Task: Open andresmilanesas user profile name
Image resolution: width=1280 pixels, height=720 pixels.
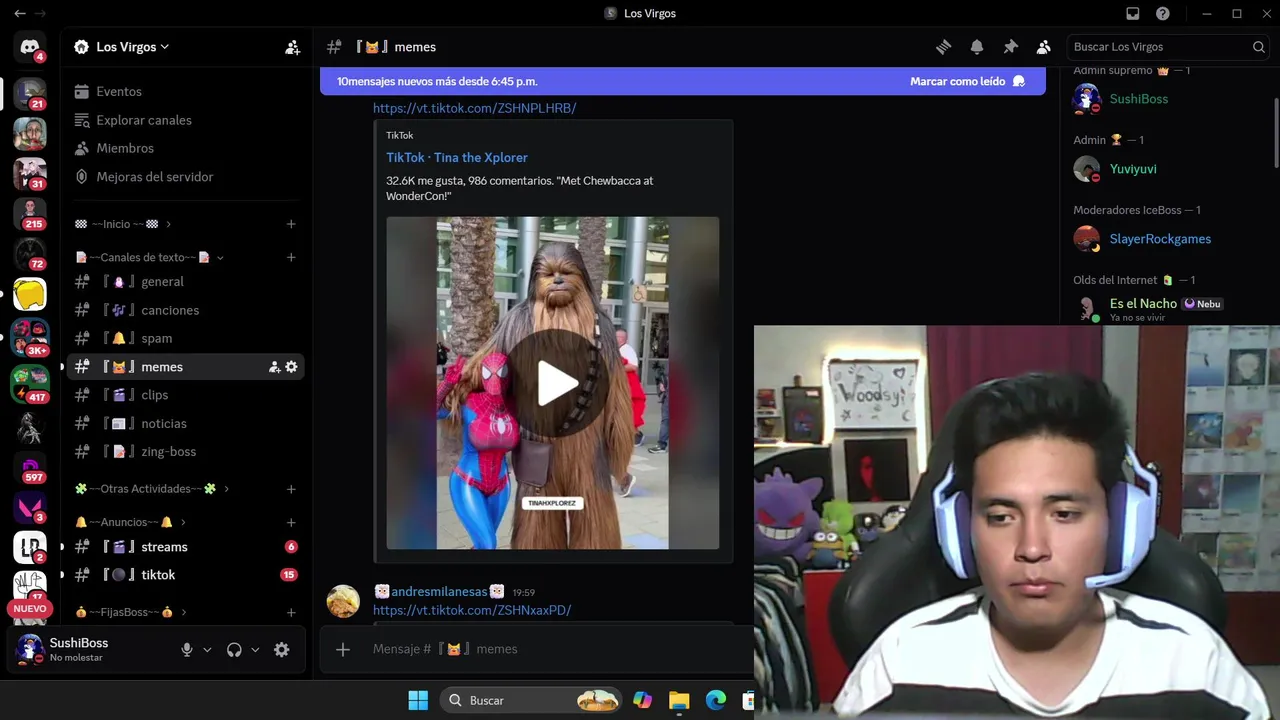Action: pos(439,592)
